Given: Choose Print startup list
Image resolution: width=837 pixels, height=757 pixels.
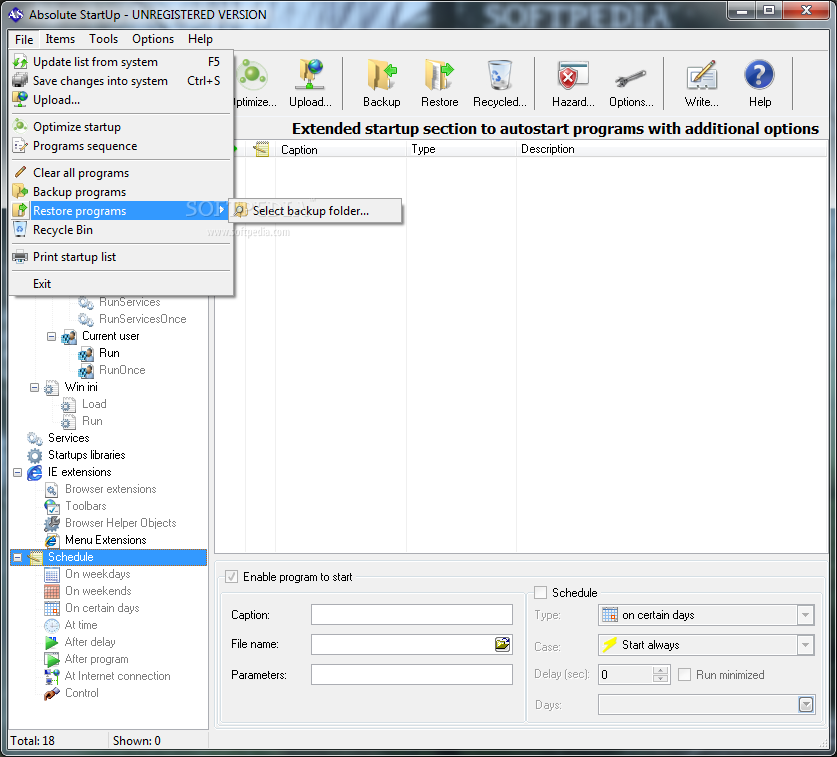Looking at the screenshot, I should [122, 257].
